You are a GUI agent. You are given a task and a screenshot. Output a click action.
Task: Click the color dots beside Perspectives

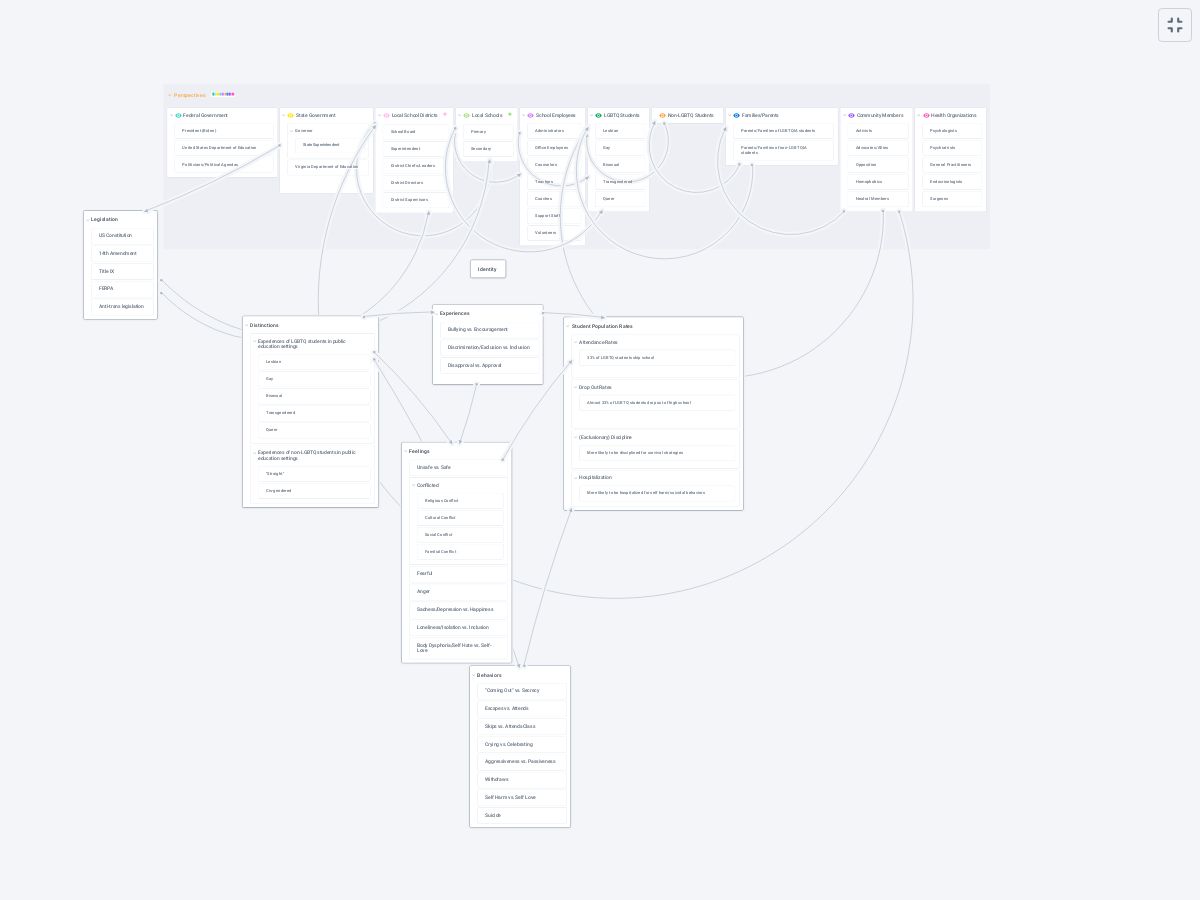coord(223,95)
